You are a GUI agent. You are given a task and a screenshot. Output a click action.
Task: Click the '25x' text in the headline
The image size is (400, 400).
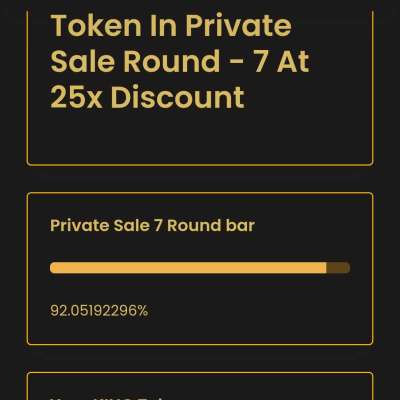76,97
